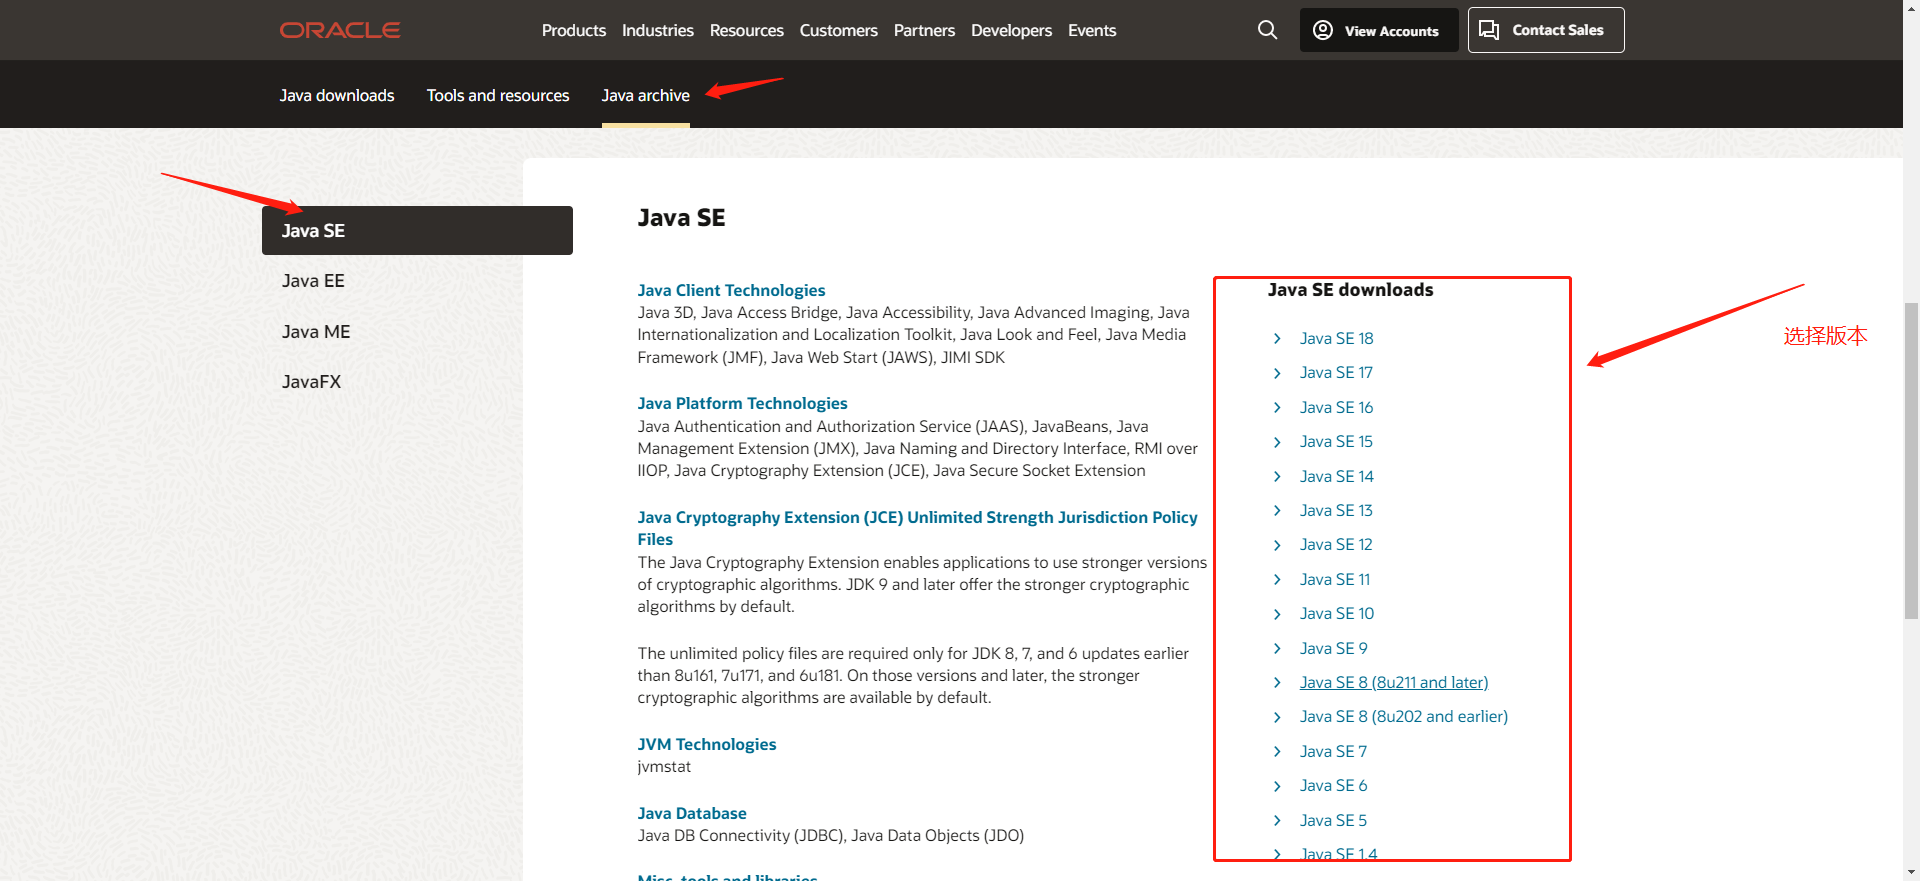Click the chevron beside Java SE 8 (8u211 and later)
This screenshot has width=1920, height=881.
1277,683
